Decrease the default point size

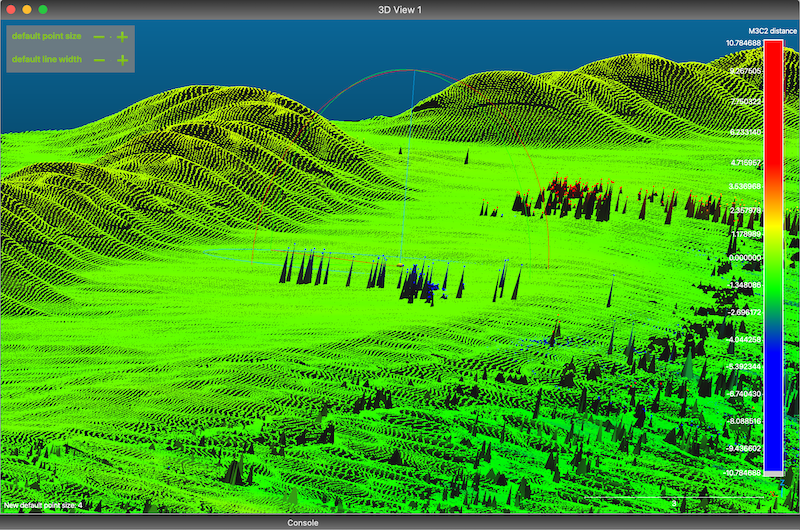click(x=99, y=37)
